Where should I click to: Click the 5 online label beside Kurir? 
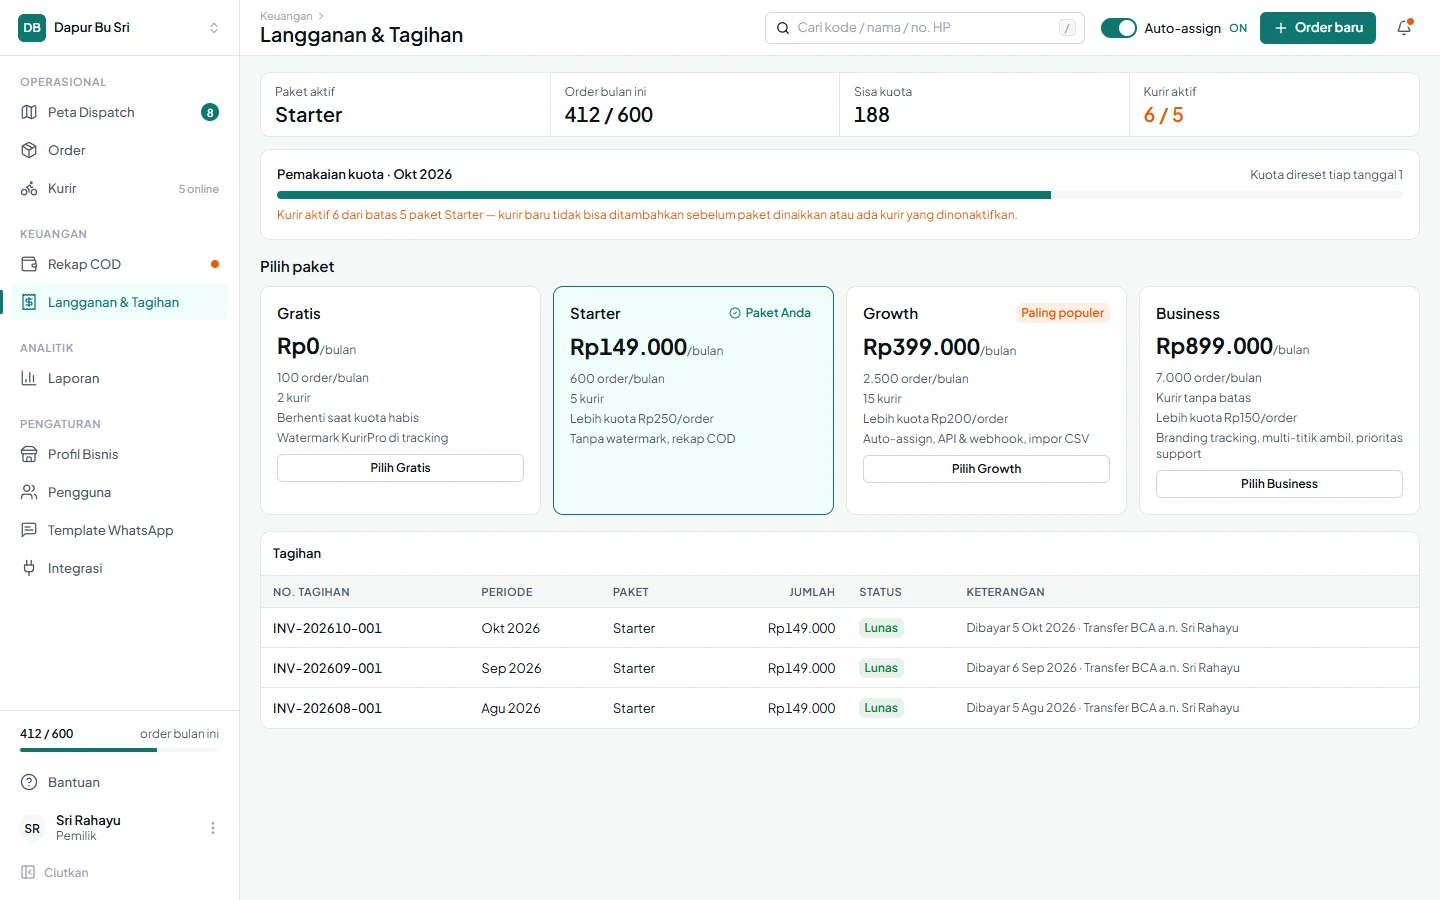pos(198,189)
